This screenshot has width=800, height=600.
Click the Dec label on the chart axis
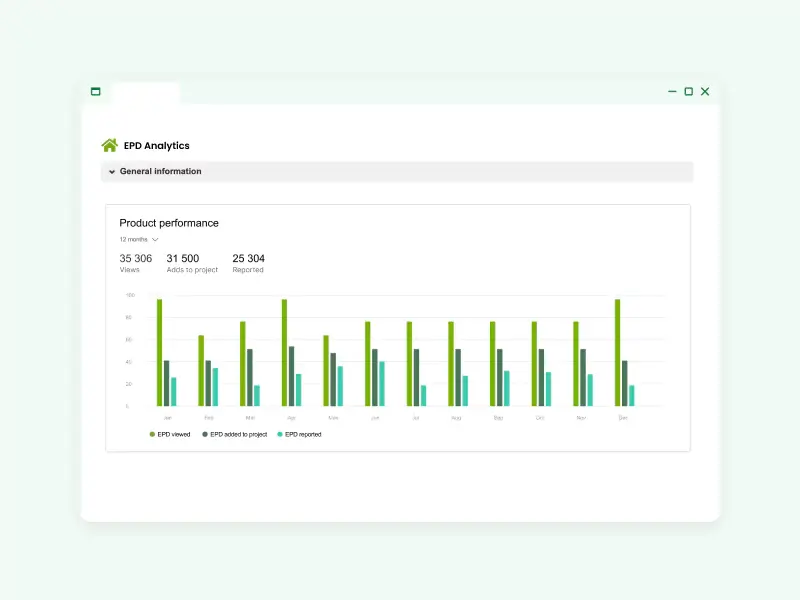tap(623, 418)
